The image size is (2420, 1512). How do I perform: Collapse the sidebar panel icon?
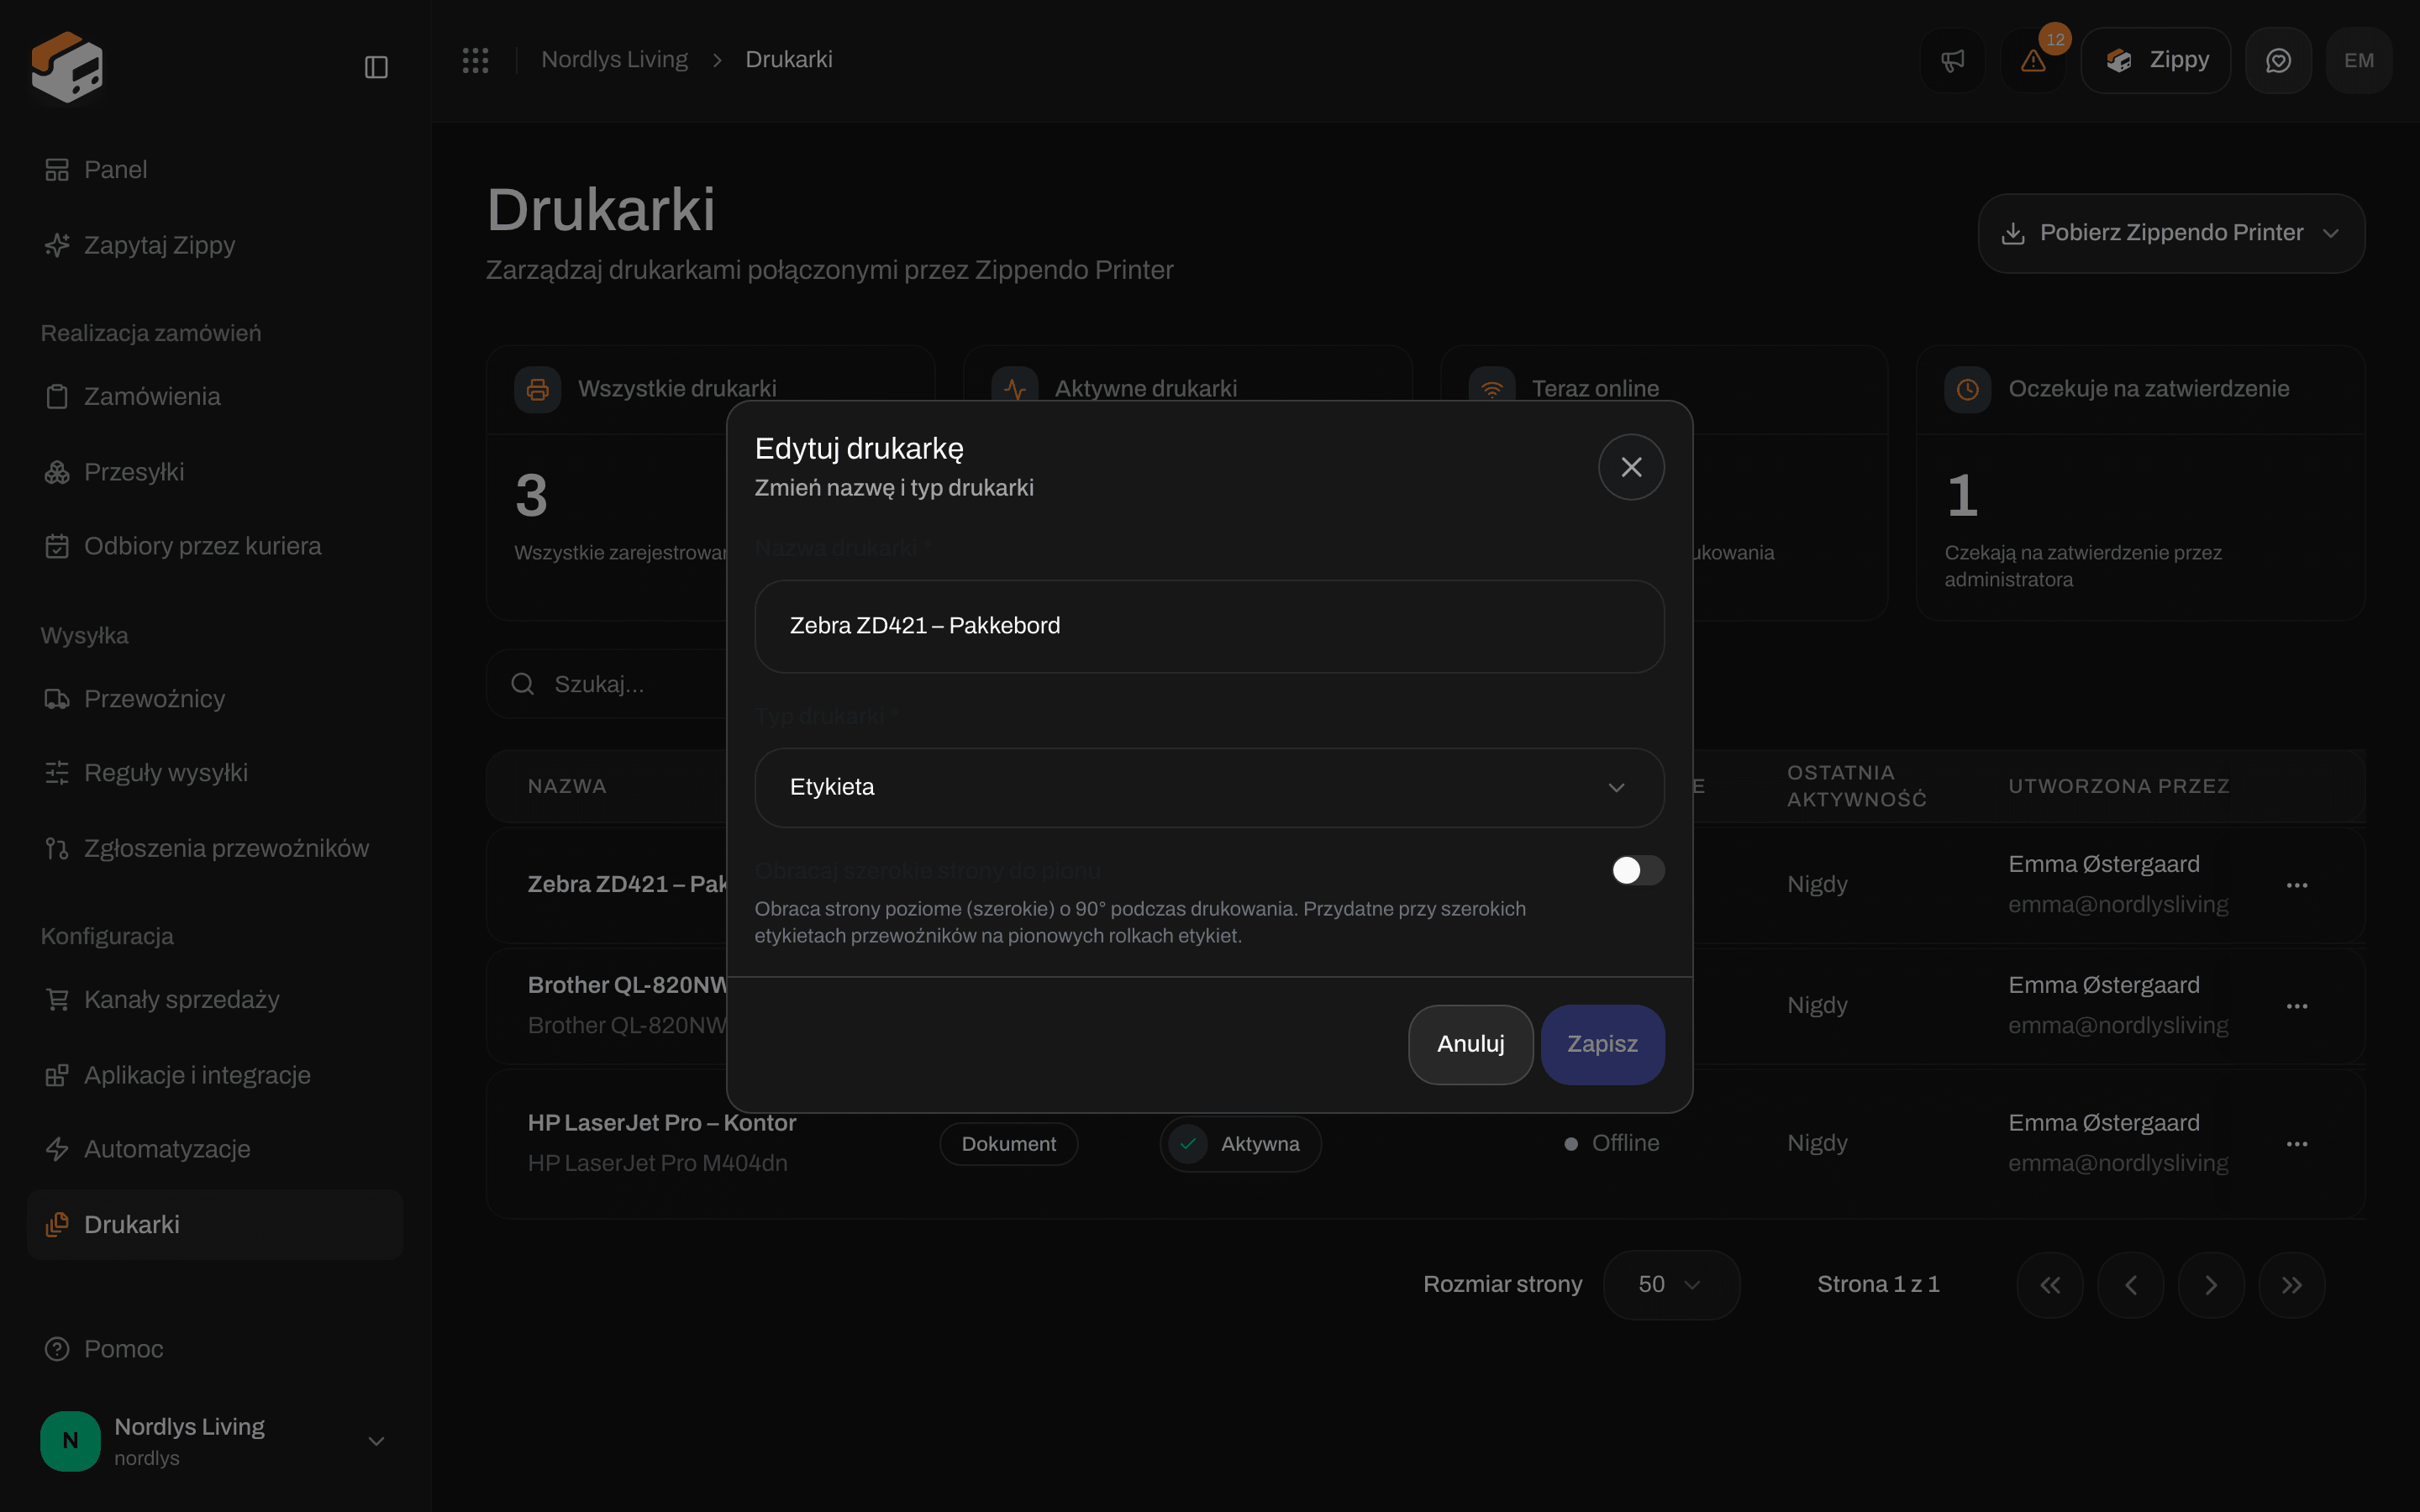tap(376, 67)
